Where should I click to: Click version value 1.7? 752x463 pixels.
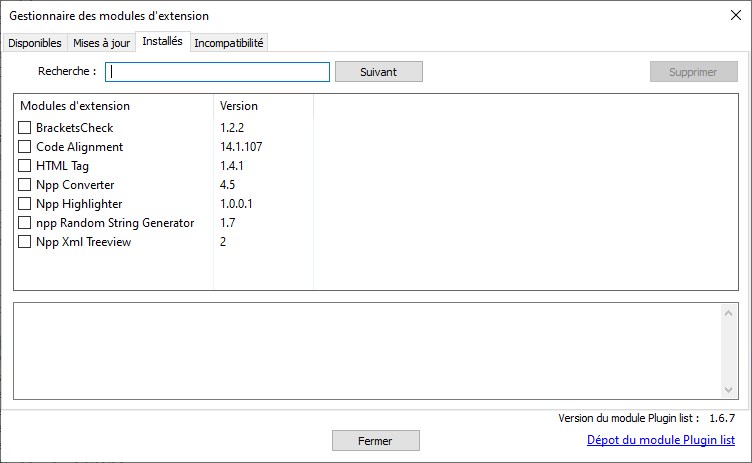[227, 223]
